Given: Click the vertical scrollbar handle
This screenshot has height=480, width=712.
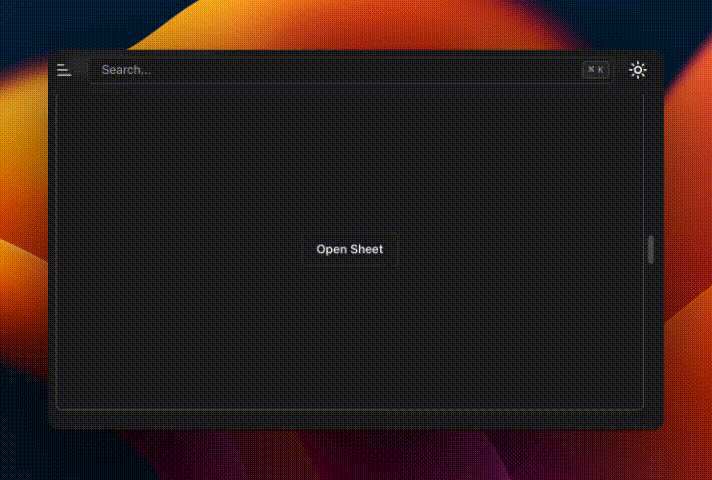Looking at the screenshot, I should 650,249.
